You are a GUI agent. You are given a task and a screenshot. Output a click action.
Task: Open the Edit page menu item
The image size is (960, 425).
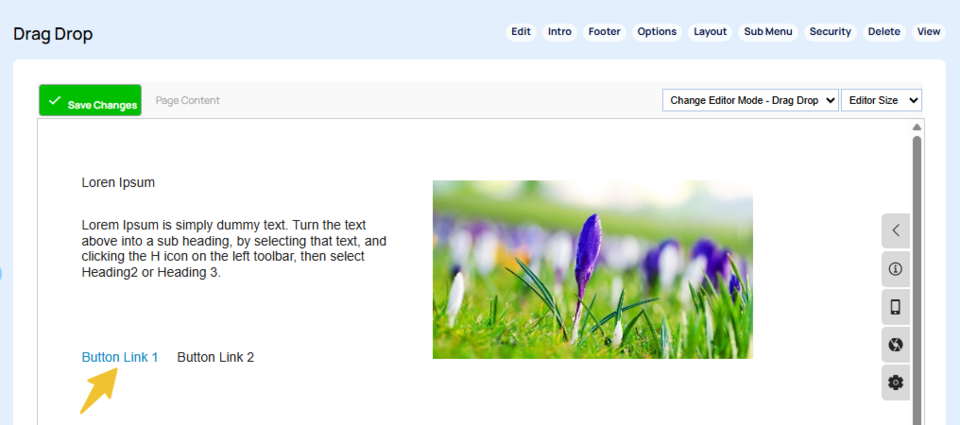(521, 32)
